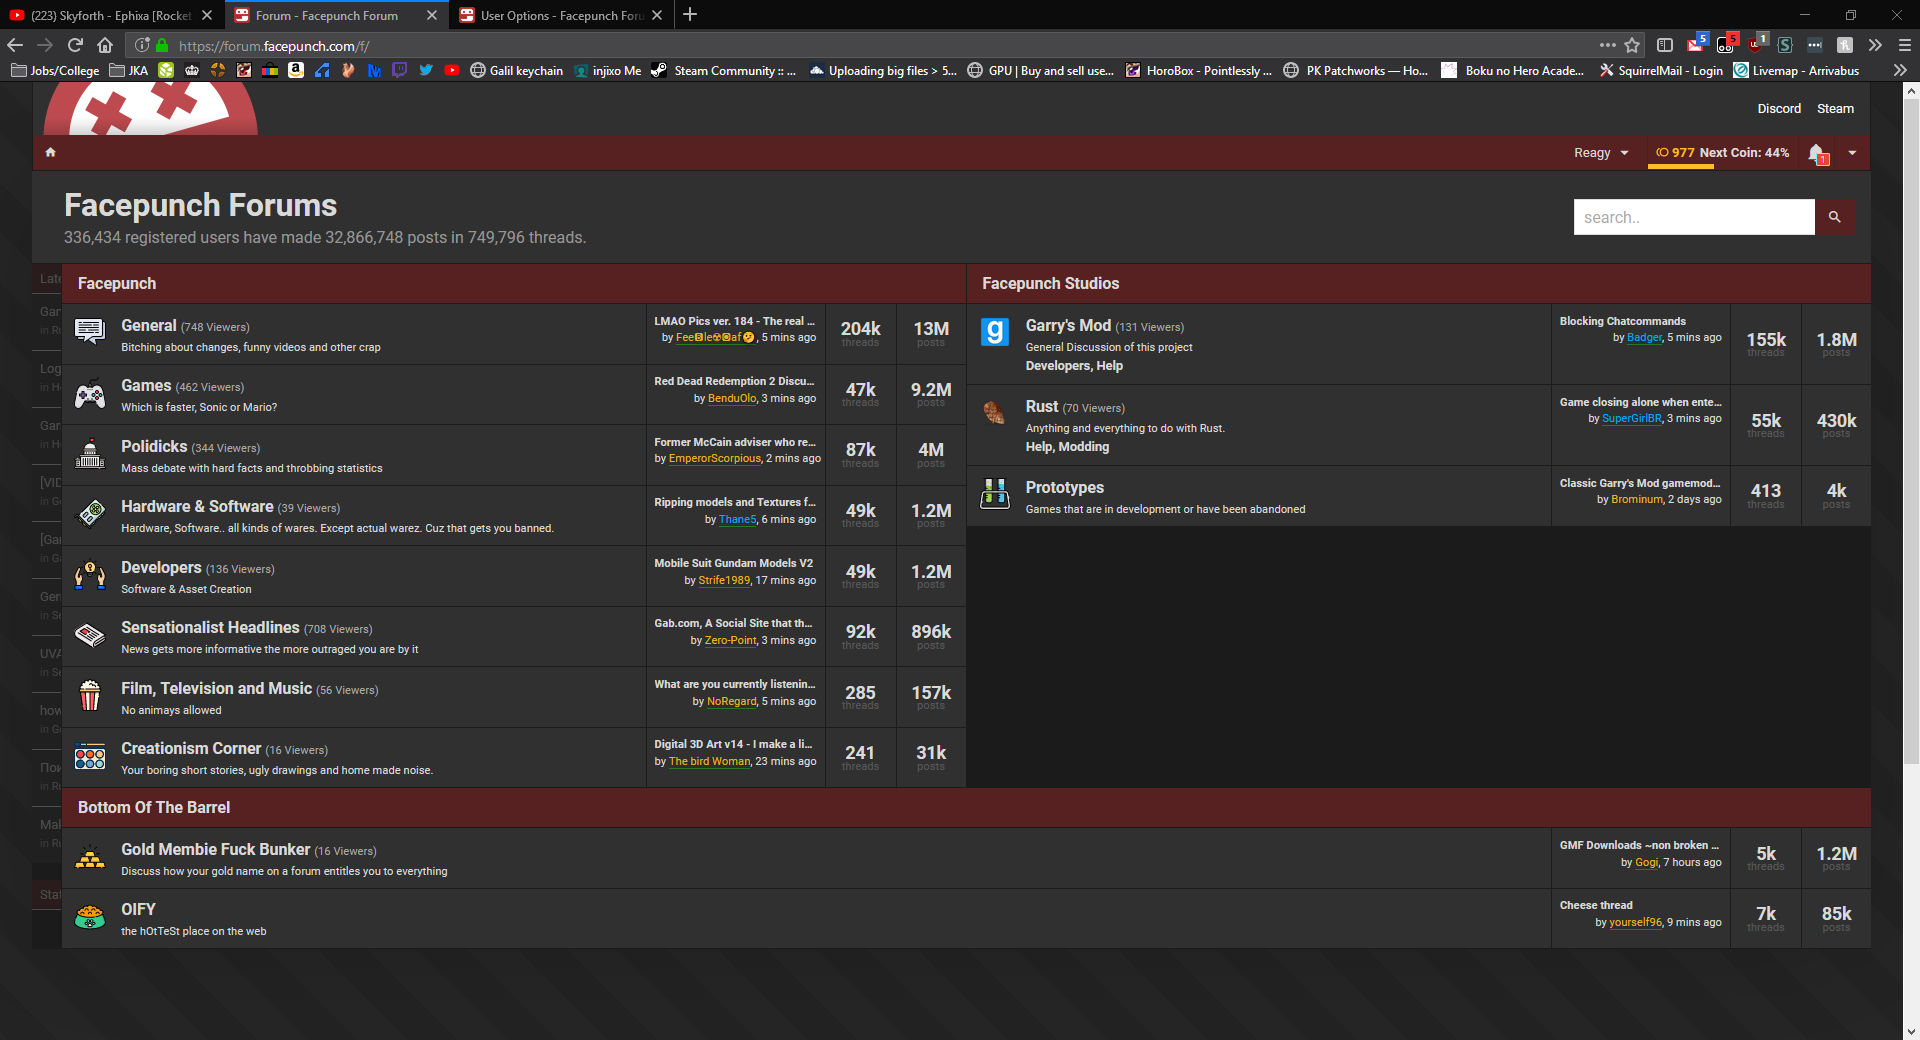Open the Steam Community bookmark
The width and height of the screenshot is (1920, 1040).
point(724,70)
